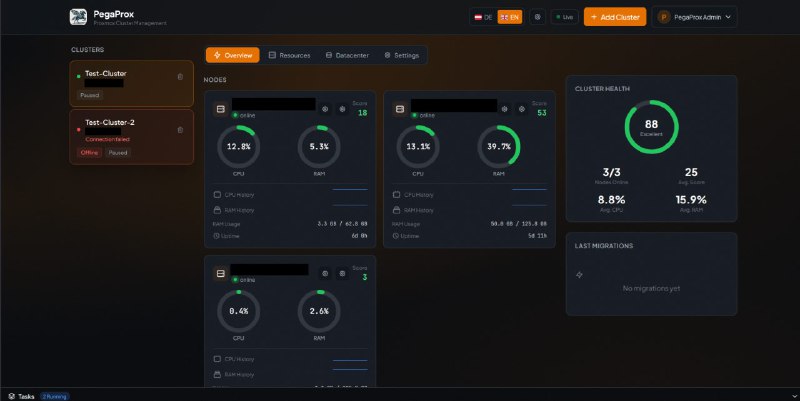Click server icon on node with score 53
The width and height of the screenshot is (800, 401).
[x=400, y=109]
